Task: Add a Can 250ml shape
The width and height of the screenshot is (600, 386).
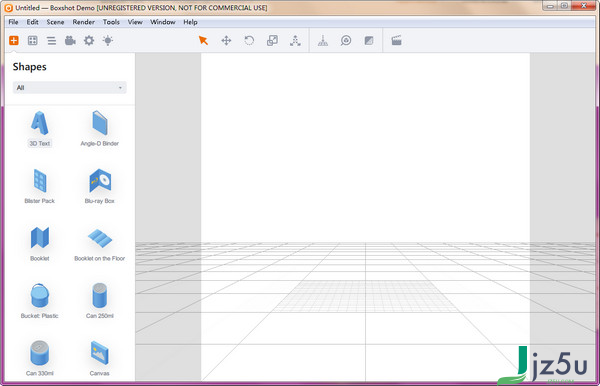Action: coord(99,301)
